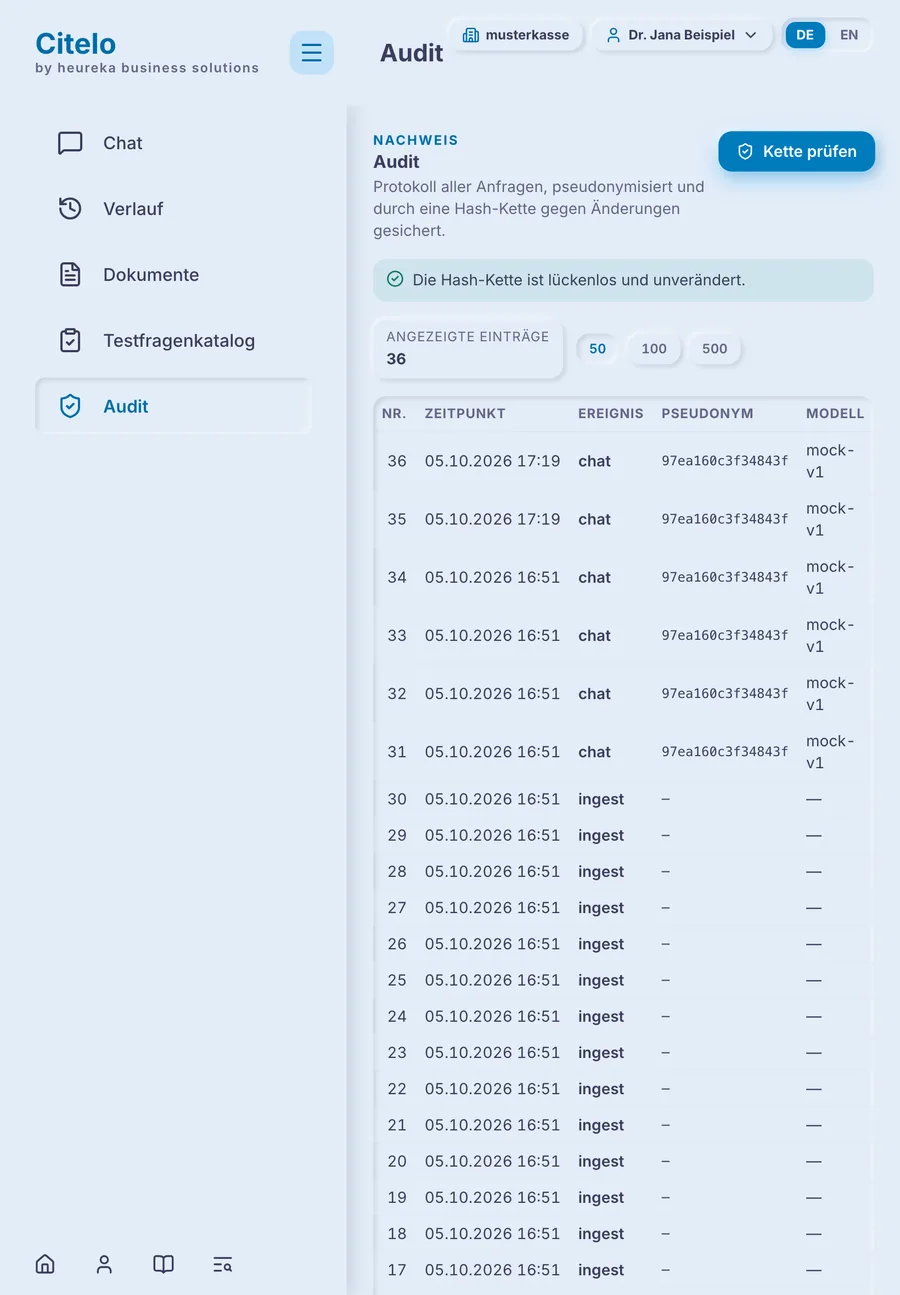Click the musterkasse tenant button
This screenshot has height=1295, width=900.
515,35
